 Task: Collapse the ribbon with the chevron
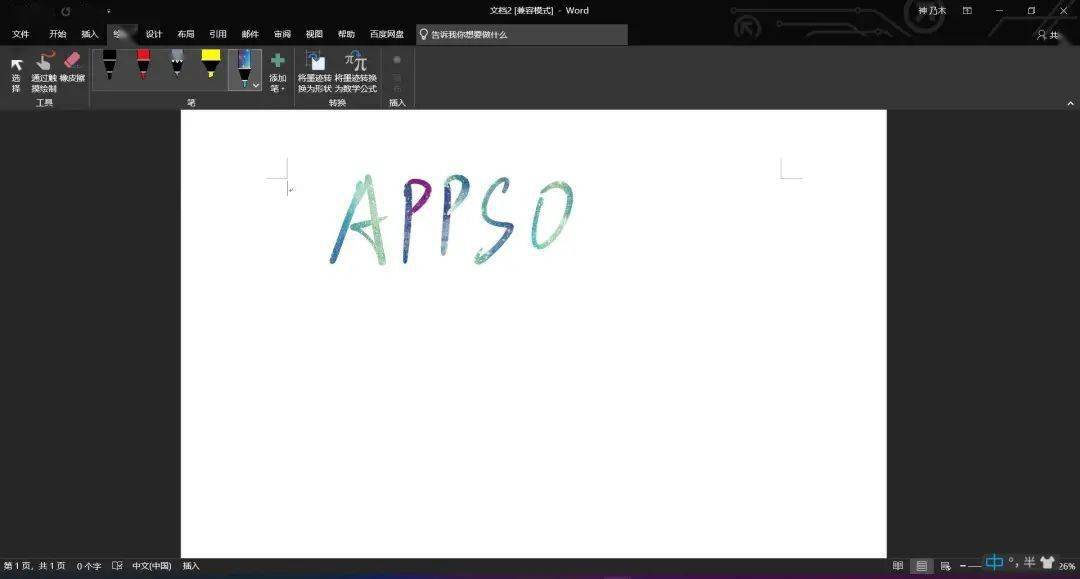(x=1069, y=102)
